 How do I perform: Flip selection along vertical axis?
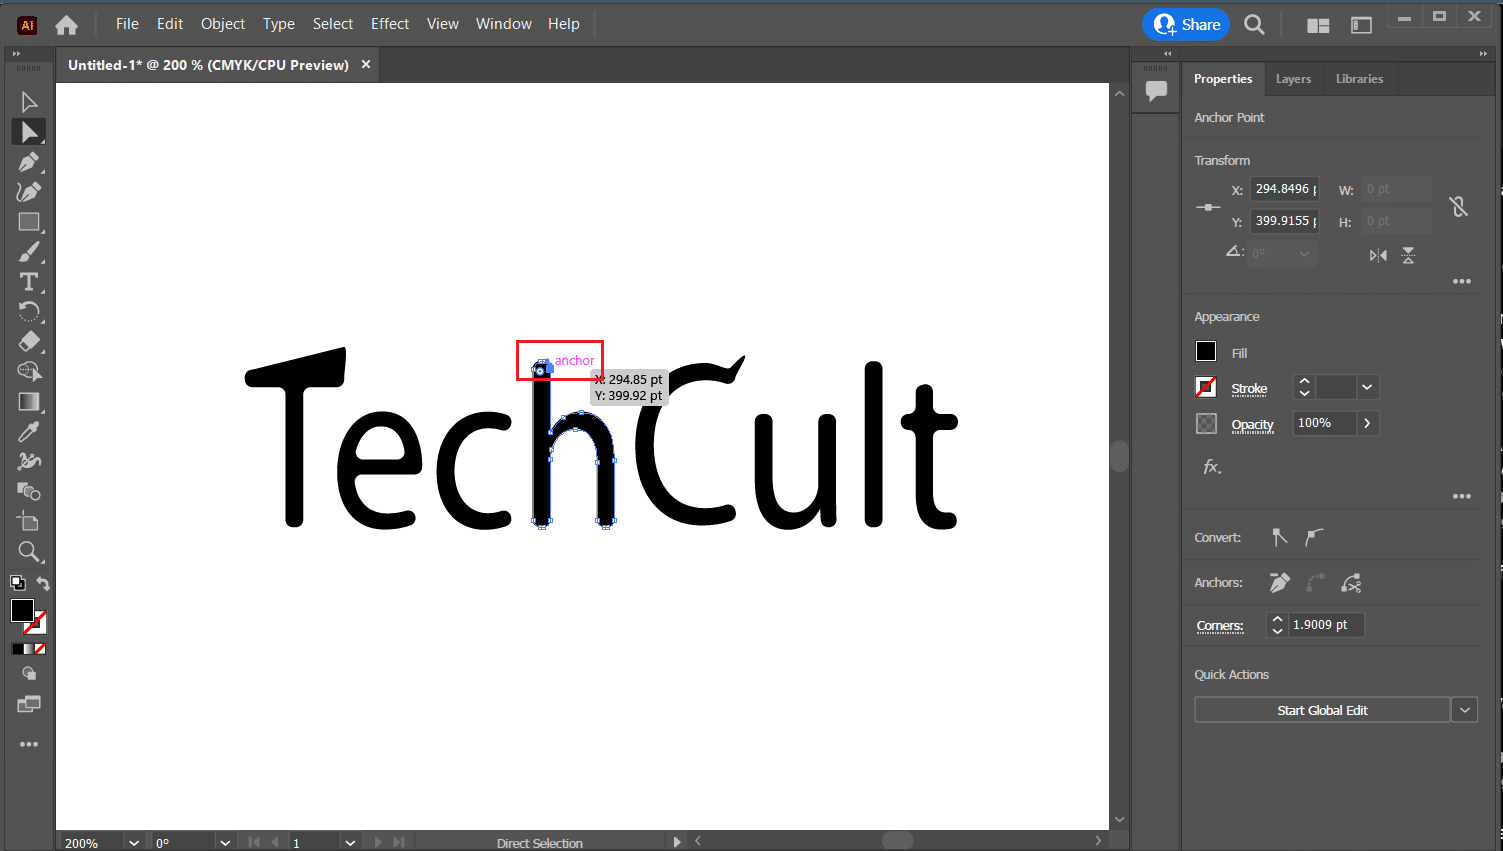tap(1408, 255)
